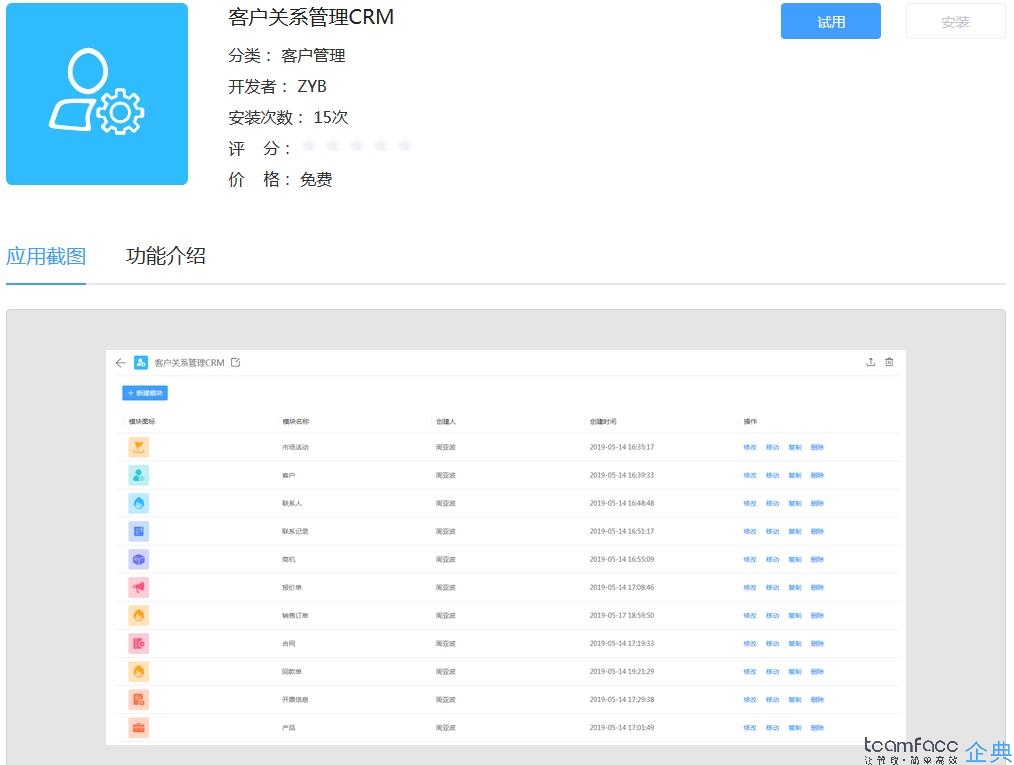Click 移动 in the 客户 row

(772, 475)
